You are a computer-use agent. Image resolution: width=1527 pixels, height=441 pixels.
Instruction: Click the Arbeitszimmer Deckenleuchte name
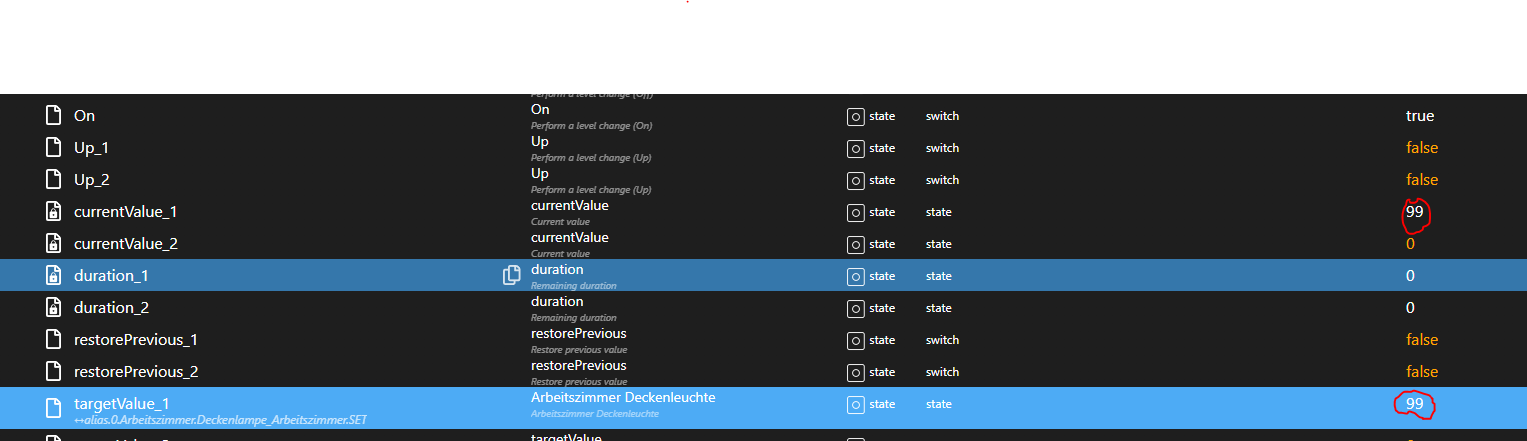623,398
